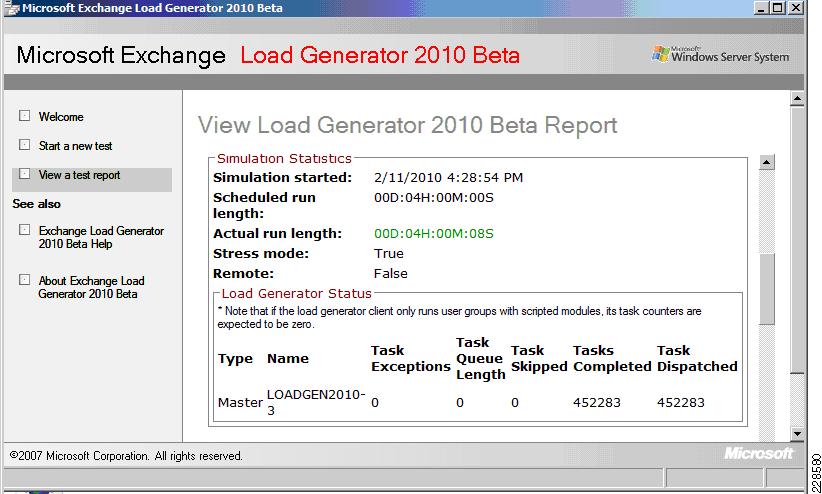
Task: Select the Start a new test link
Action: [x=75, y=146]
